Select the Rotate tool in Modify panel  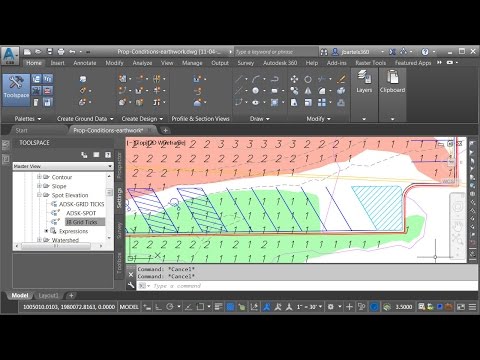click(308, 79)
